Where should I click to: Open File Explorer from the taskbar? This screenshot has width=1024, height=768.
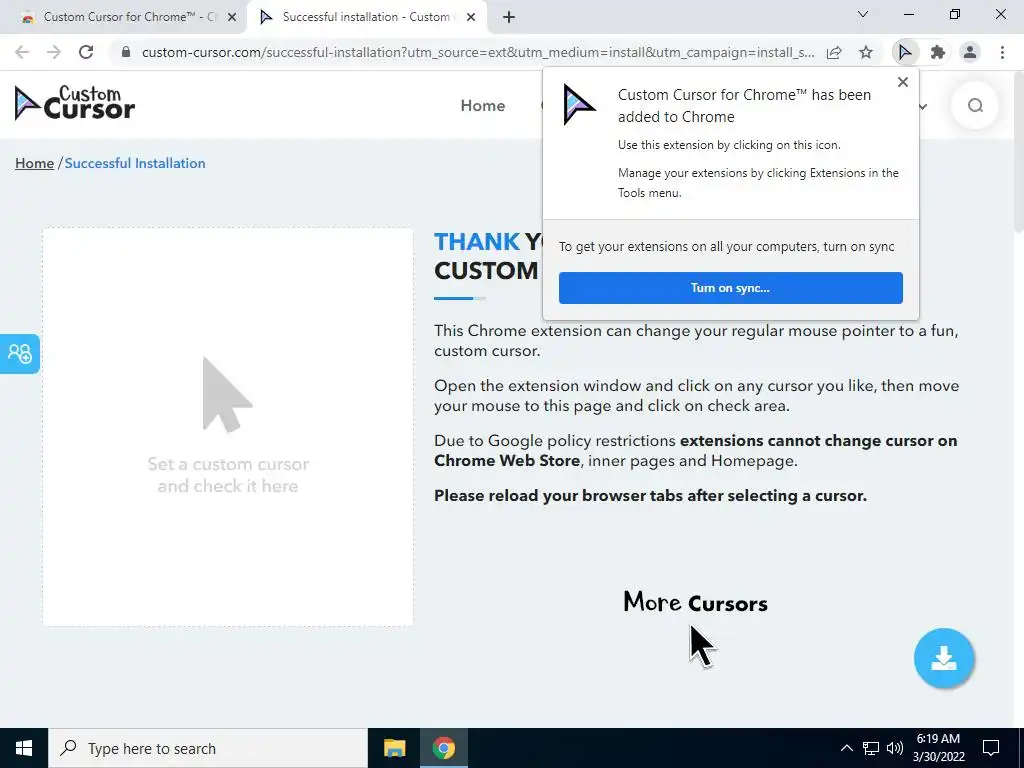[x=394, y=748]
